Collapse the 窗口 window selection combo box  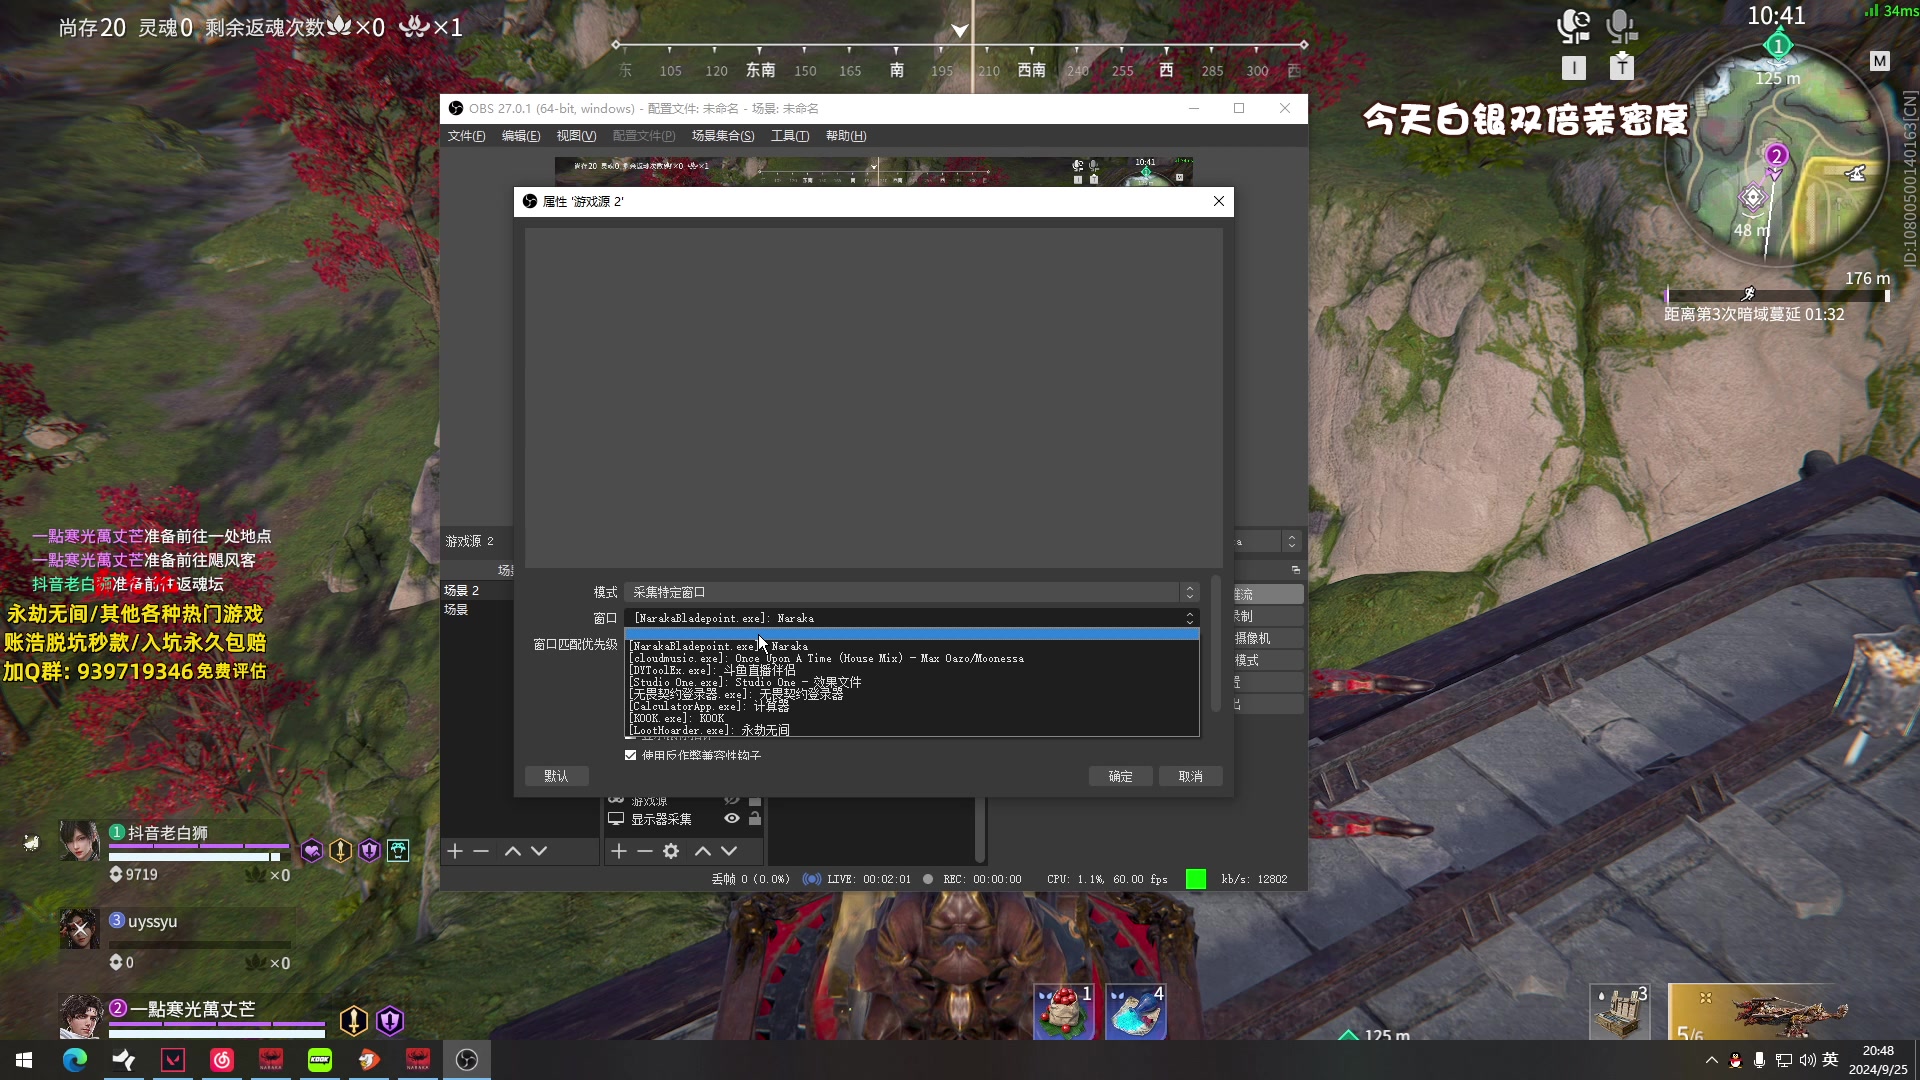[x=911, y=618]
